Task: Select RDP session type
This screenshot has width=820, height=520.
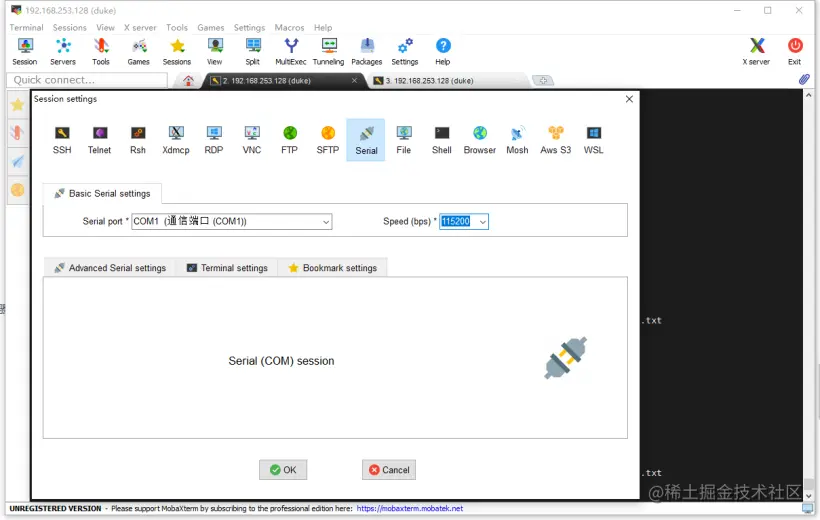Action: click(x=214, y=140)
